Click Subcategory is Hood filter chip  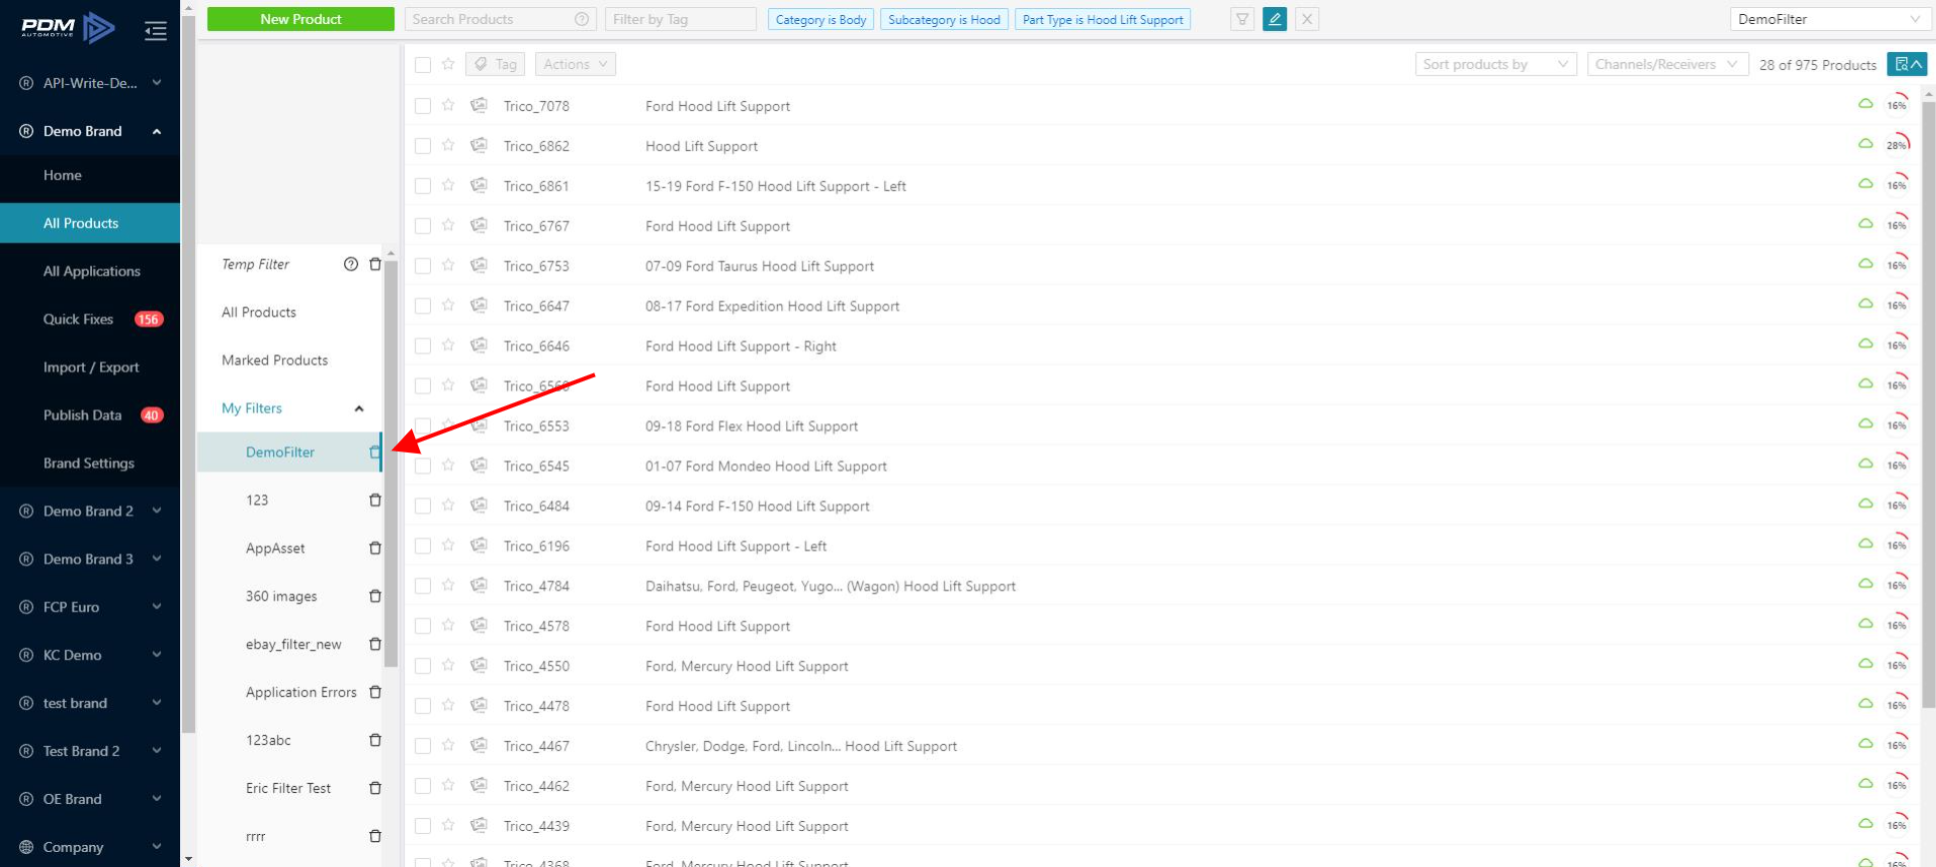(x=944, y=19)
